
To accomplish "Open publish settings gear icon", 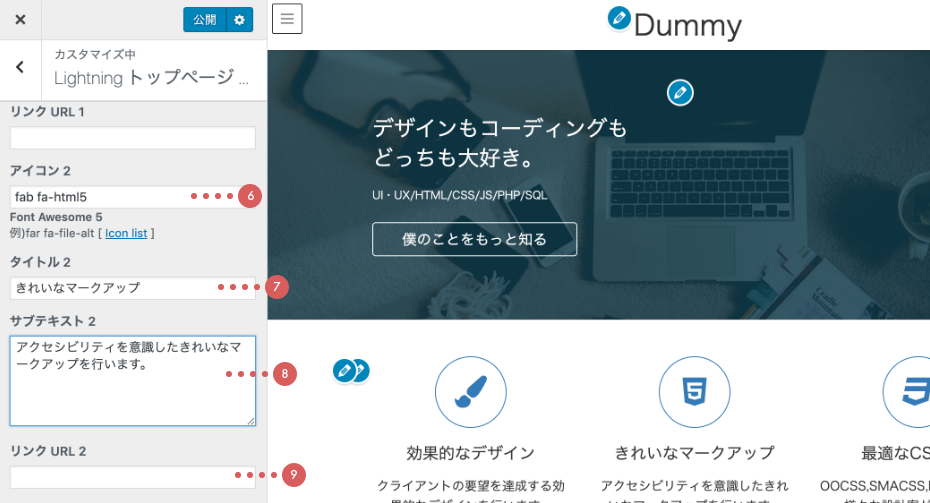I will coord(239,20).
